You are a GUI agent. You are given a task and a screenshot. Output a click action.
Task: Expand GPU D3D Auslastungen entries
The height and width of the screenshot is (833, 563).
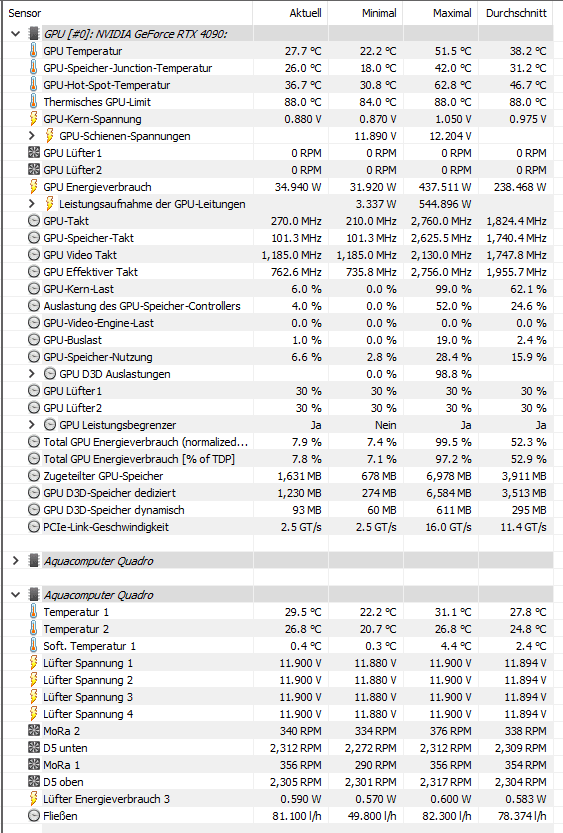(x=32, y=374)
